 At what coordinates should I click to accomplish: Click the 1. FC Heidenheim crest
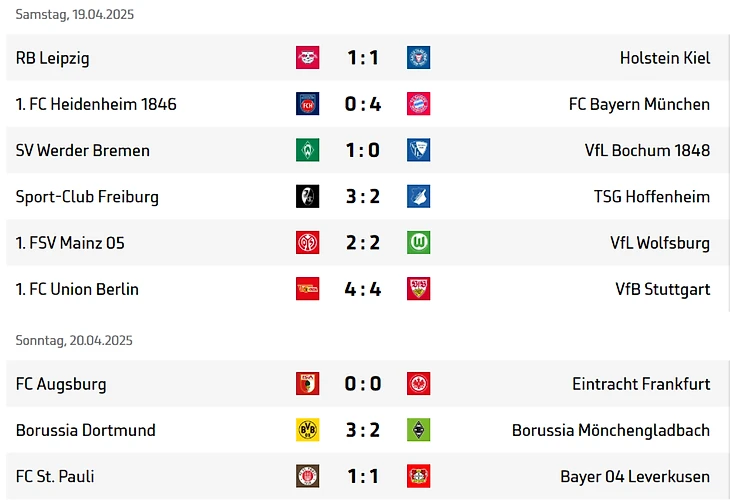click(307, 104)
